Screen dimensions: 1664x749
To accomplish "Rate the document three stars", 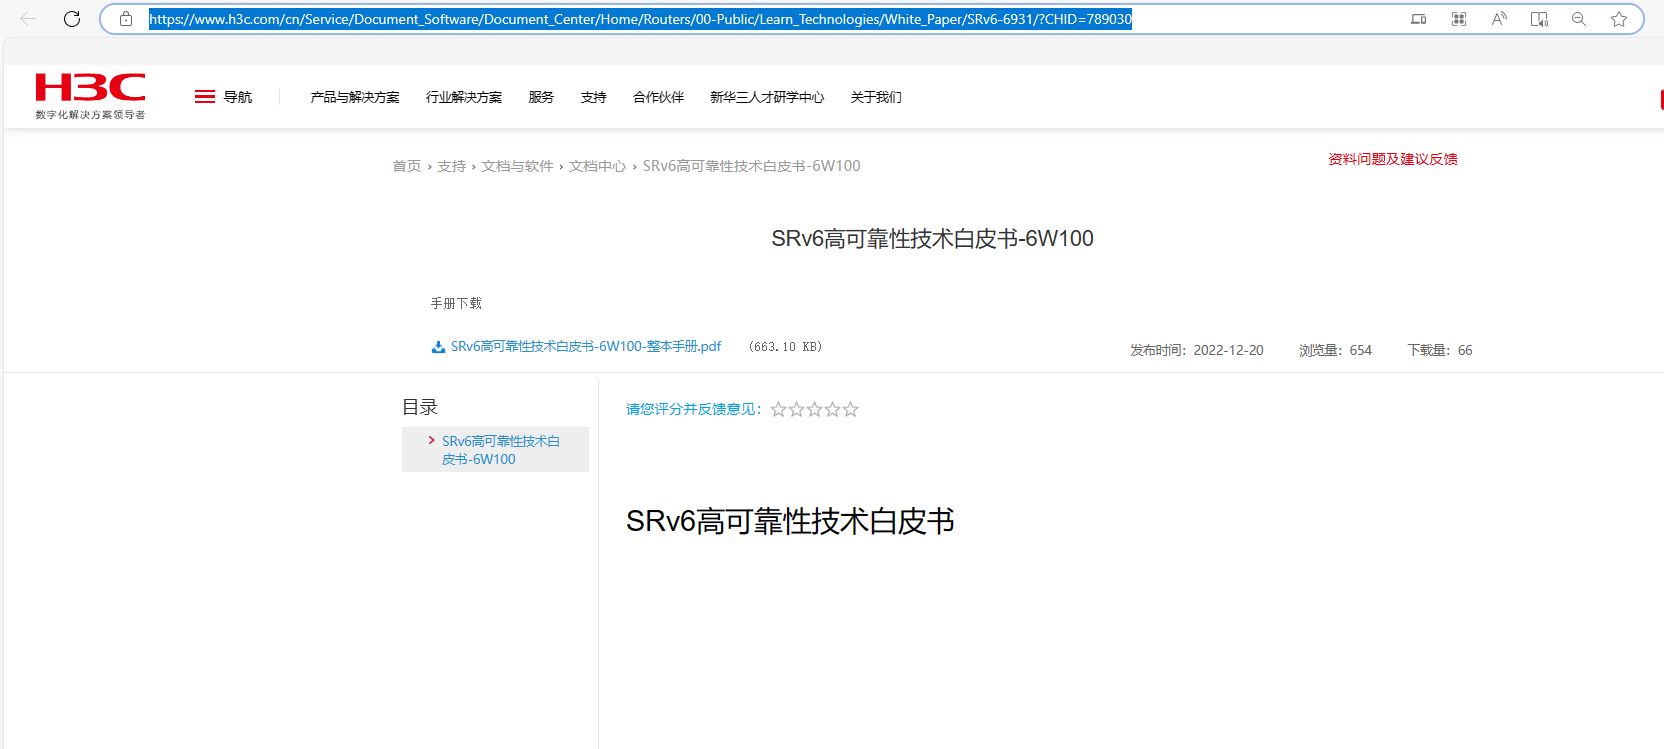I will 814,409.
